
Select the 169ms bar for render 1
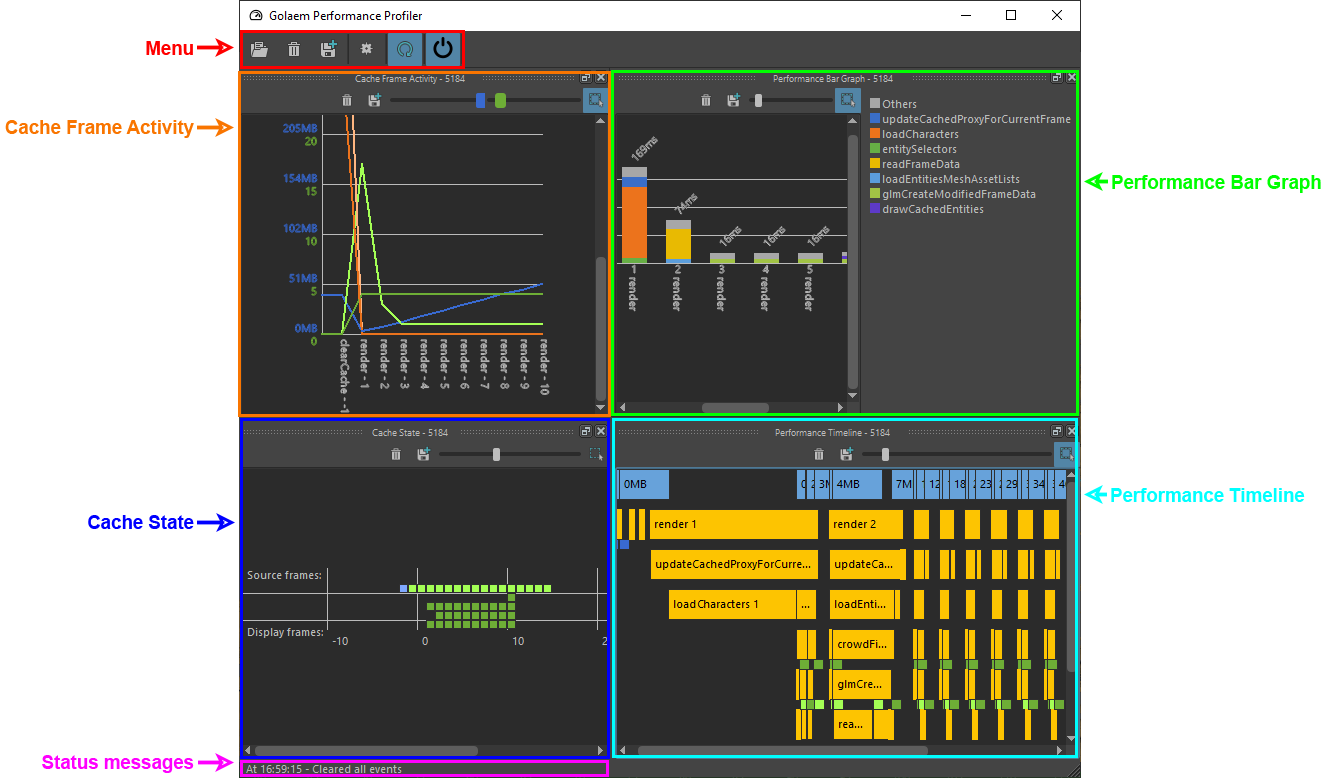634,215
